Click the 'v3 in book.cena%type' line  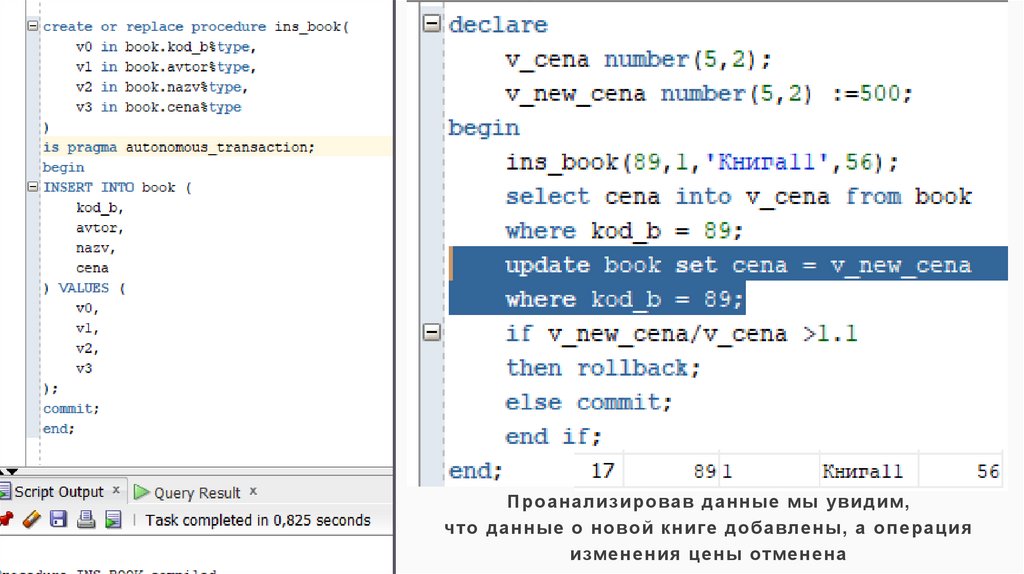158,107
